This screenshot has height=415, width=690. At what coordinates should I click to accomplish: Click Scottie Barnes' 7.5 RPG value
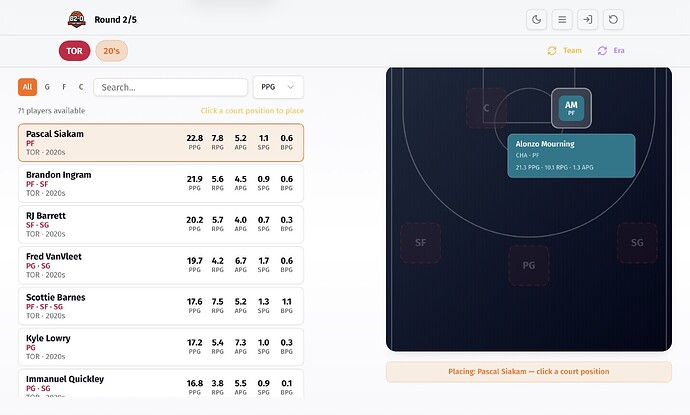(x=217, y=302)
